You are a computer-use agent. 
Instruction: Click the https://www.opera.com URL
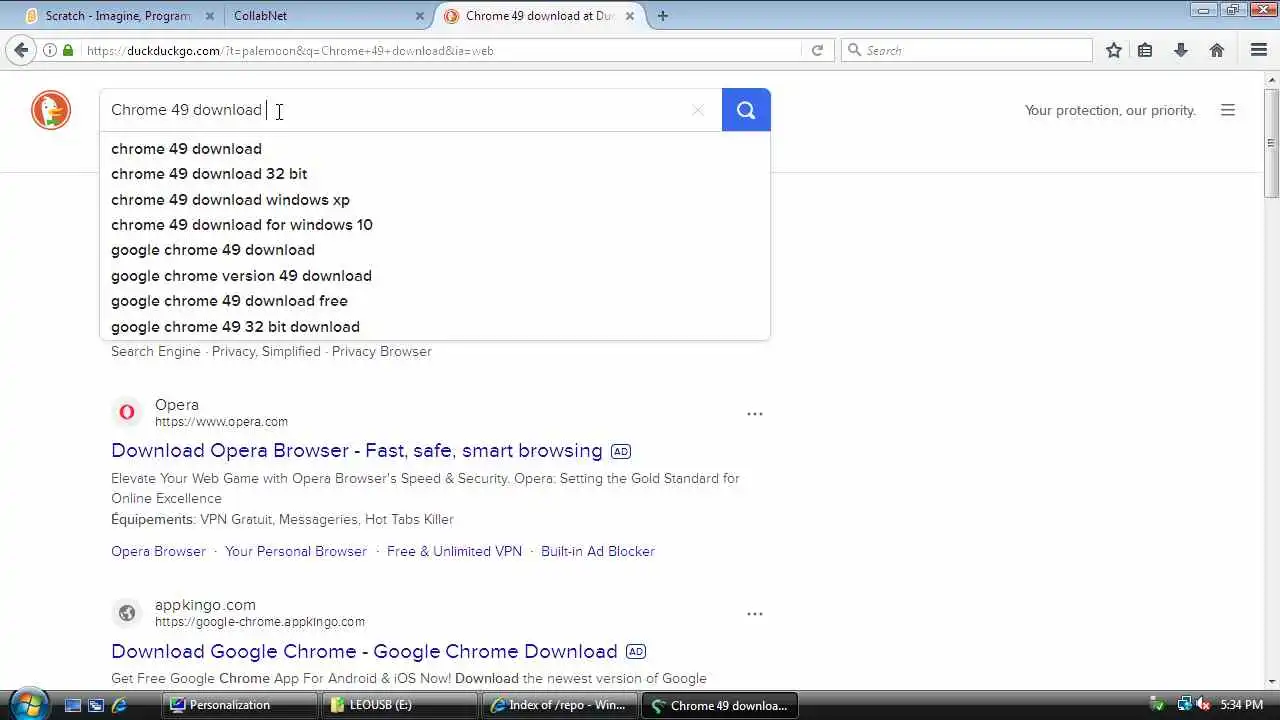(x=221, y=422)
